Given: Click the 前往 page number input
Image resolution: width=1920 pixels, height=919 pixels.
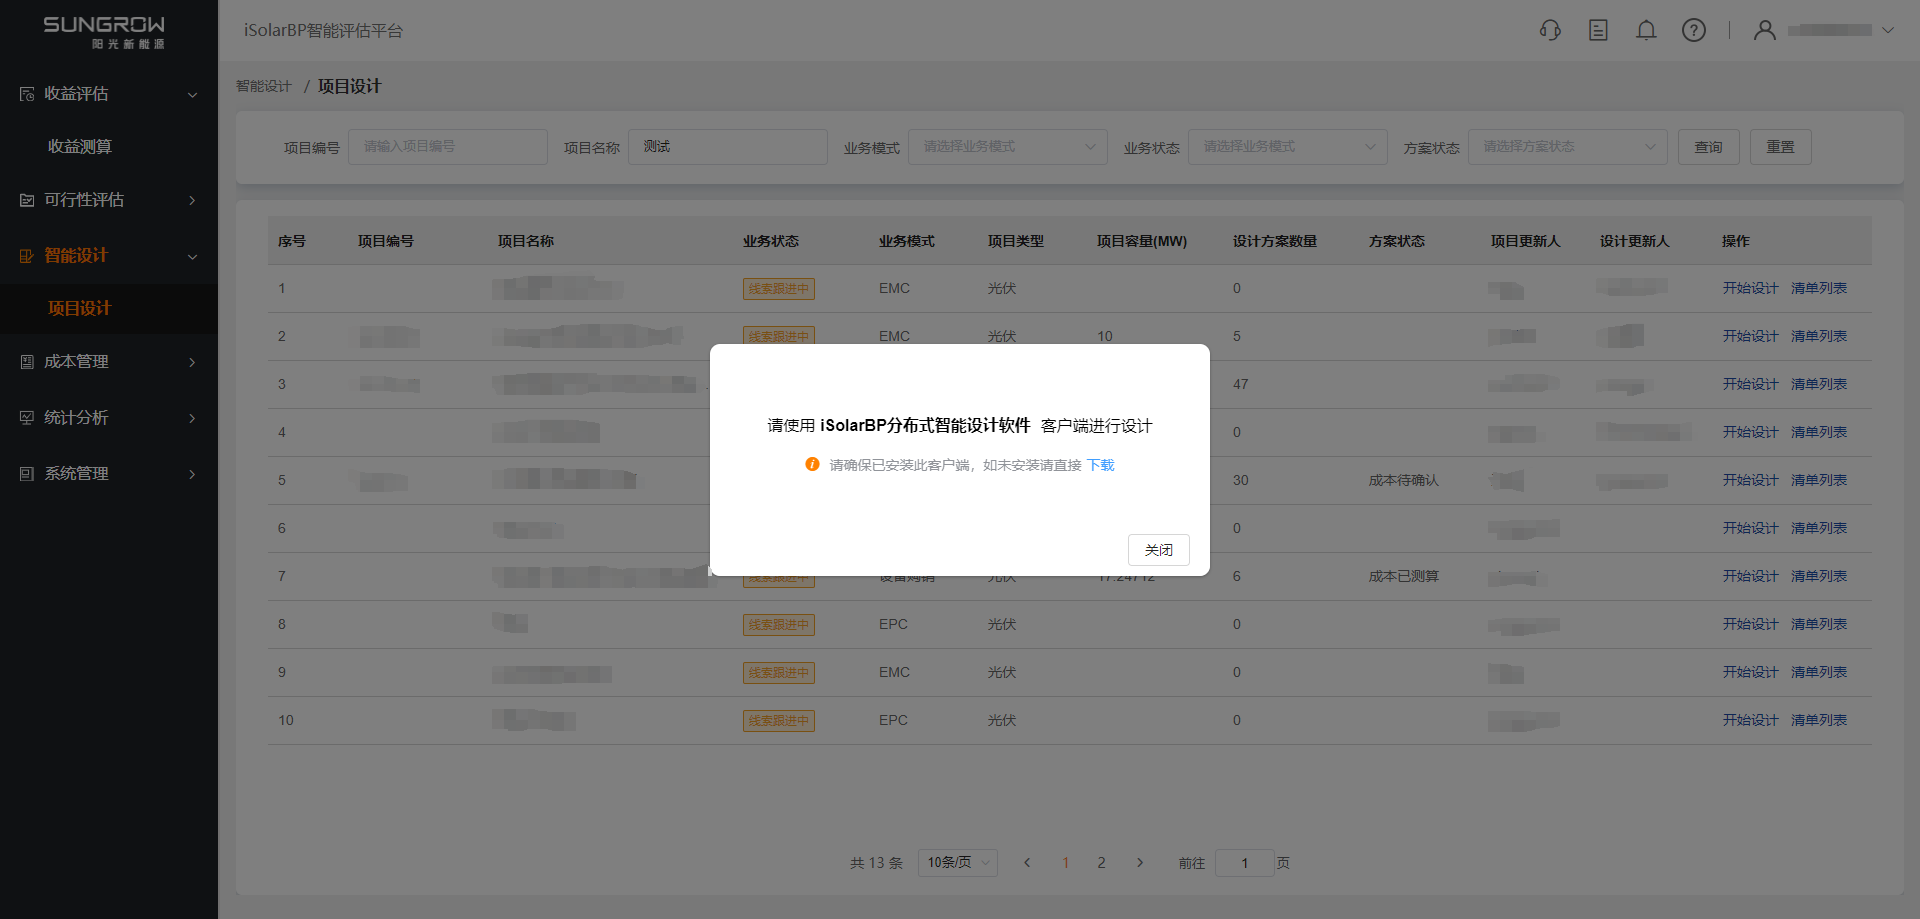Looking at the screenshot, I should coord(1245,863).
